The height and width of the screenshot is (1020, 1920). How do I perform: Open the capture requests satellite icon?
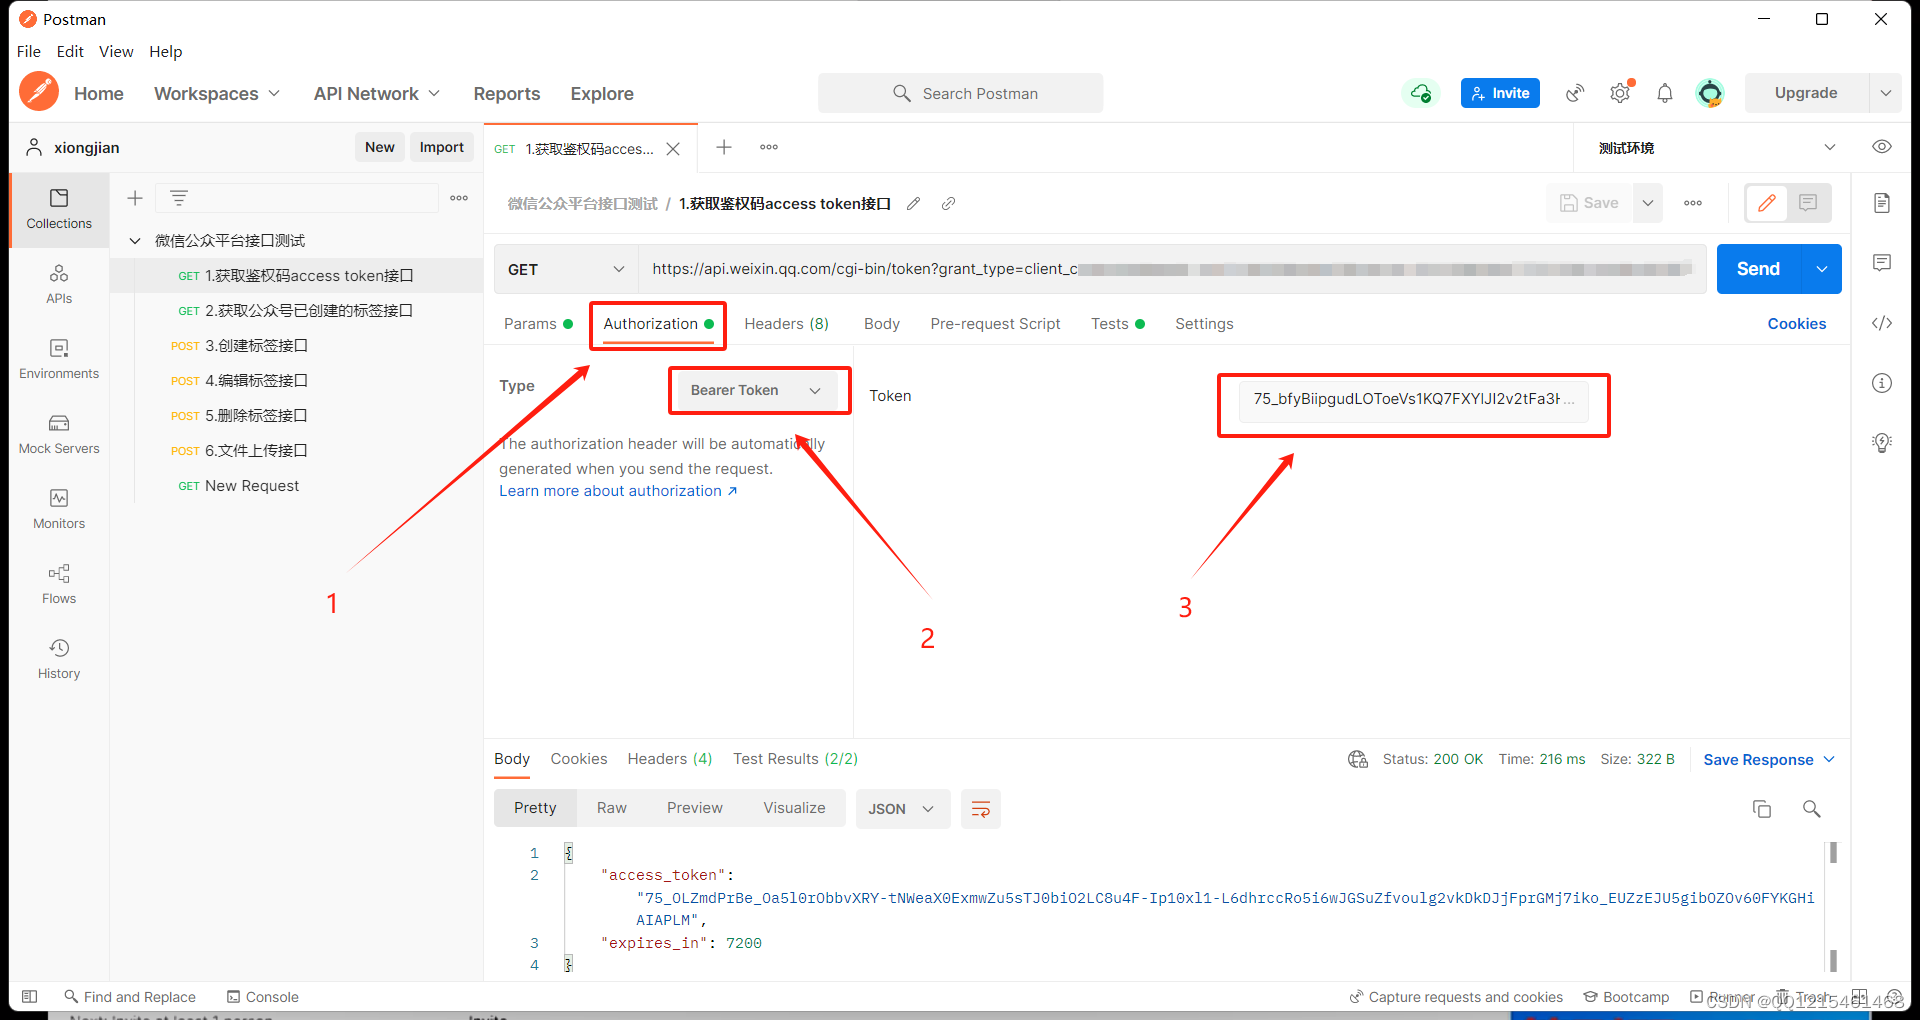pyautogui.click(x=1575, y=93)
